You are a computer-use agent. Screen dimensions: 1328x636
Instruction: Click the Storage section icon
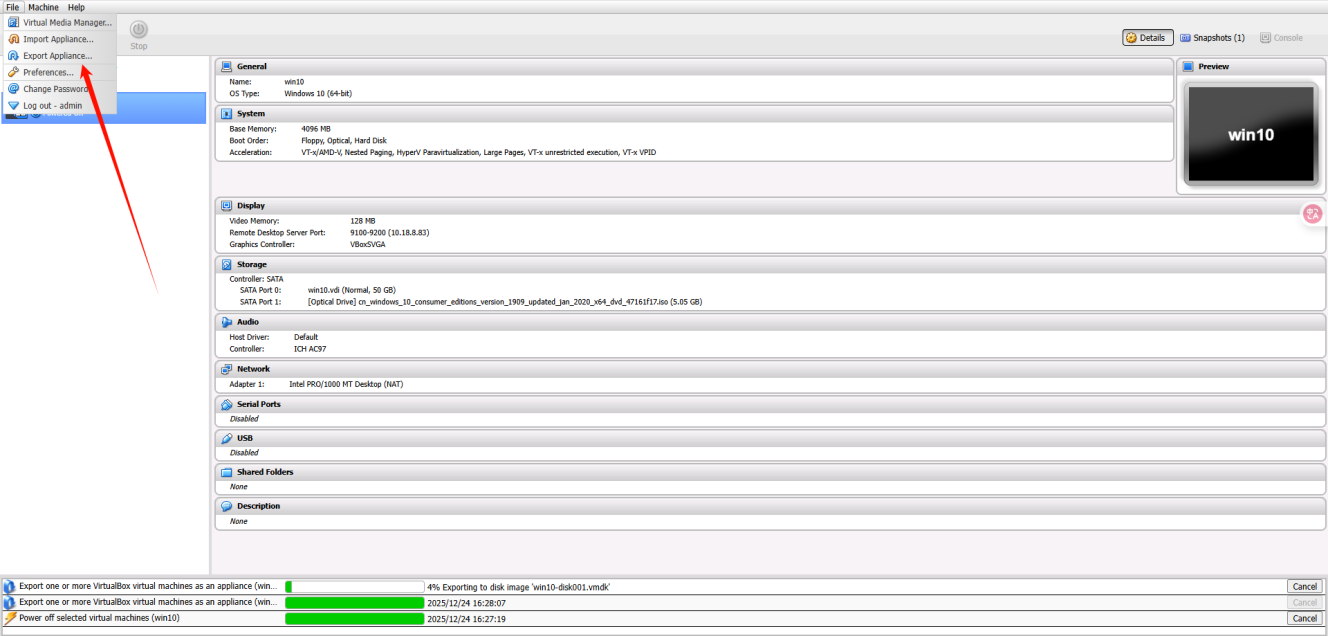click(x=226, y=264)
